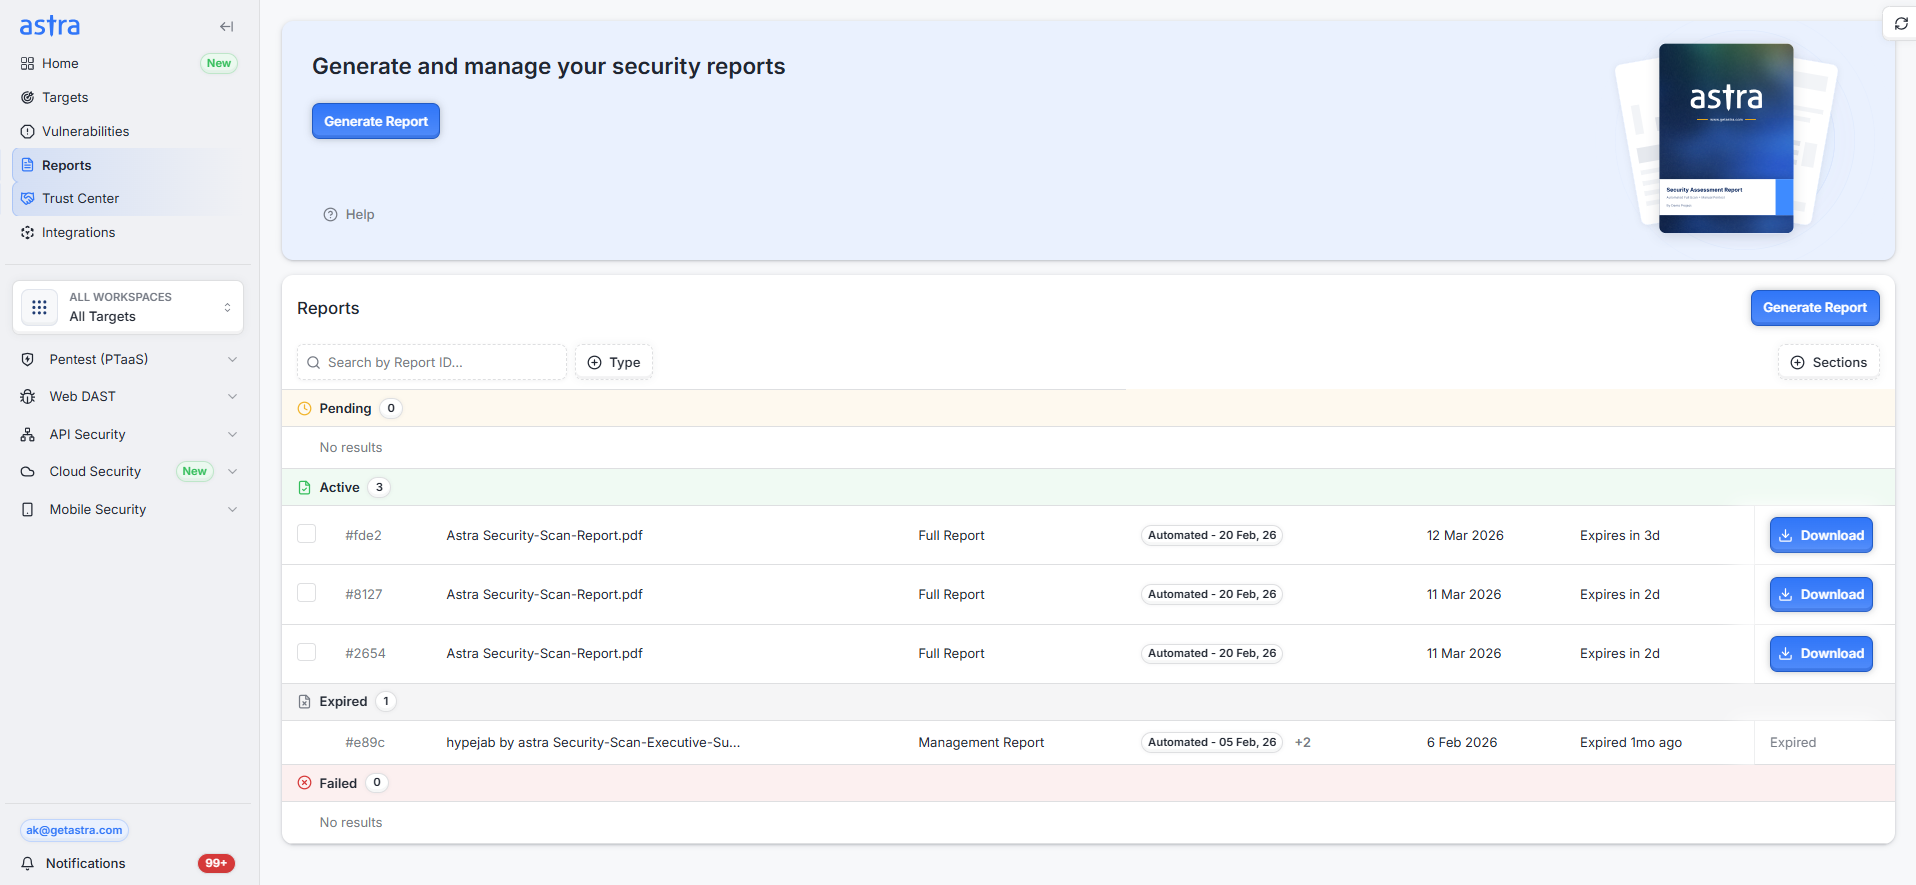Select Reports in the sidebar
This screenshot has width=1916, height=885.
66,165
